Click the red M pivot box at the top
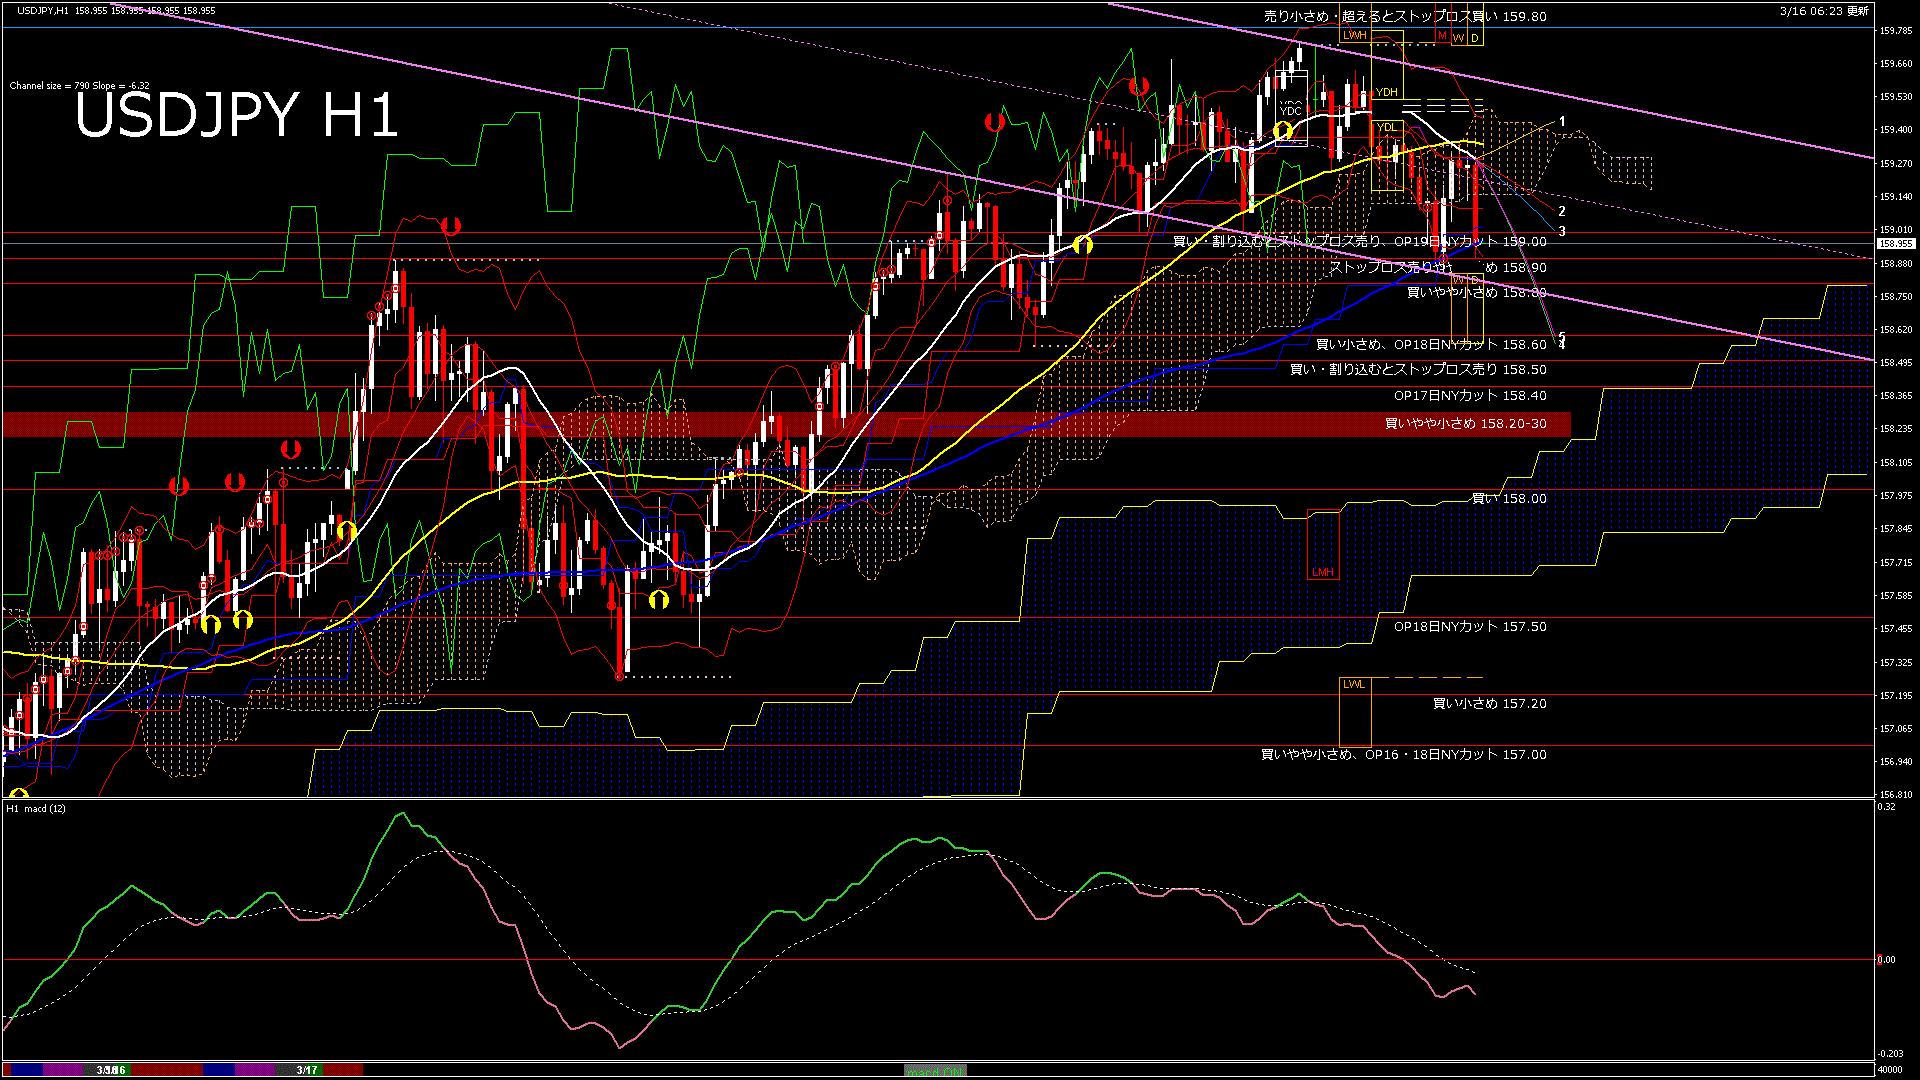1920x1080 pixels. click(x=1442, y=36)
